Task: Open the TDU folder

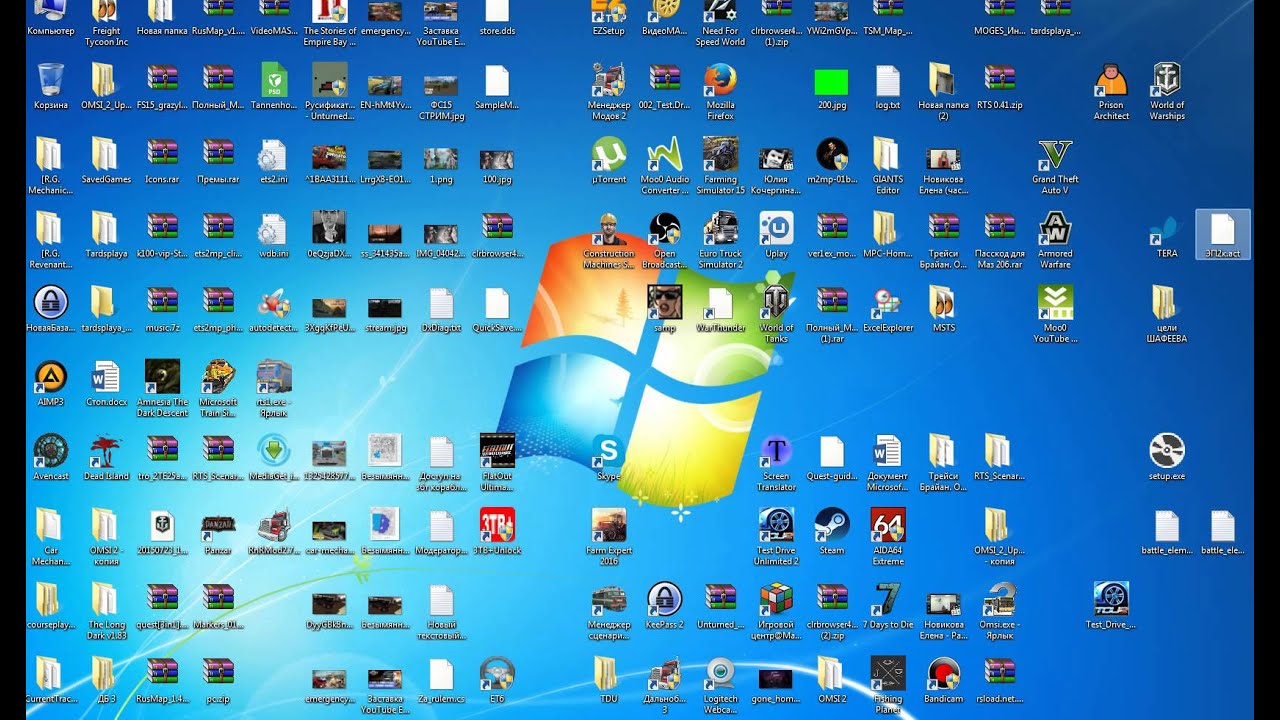Action: pos(608,680)
